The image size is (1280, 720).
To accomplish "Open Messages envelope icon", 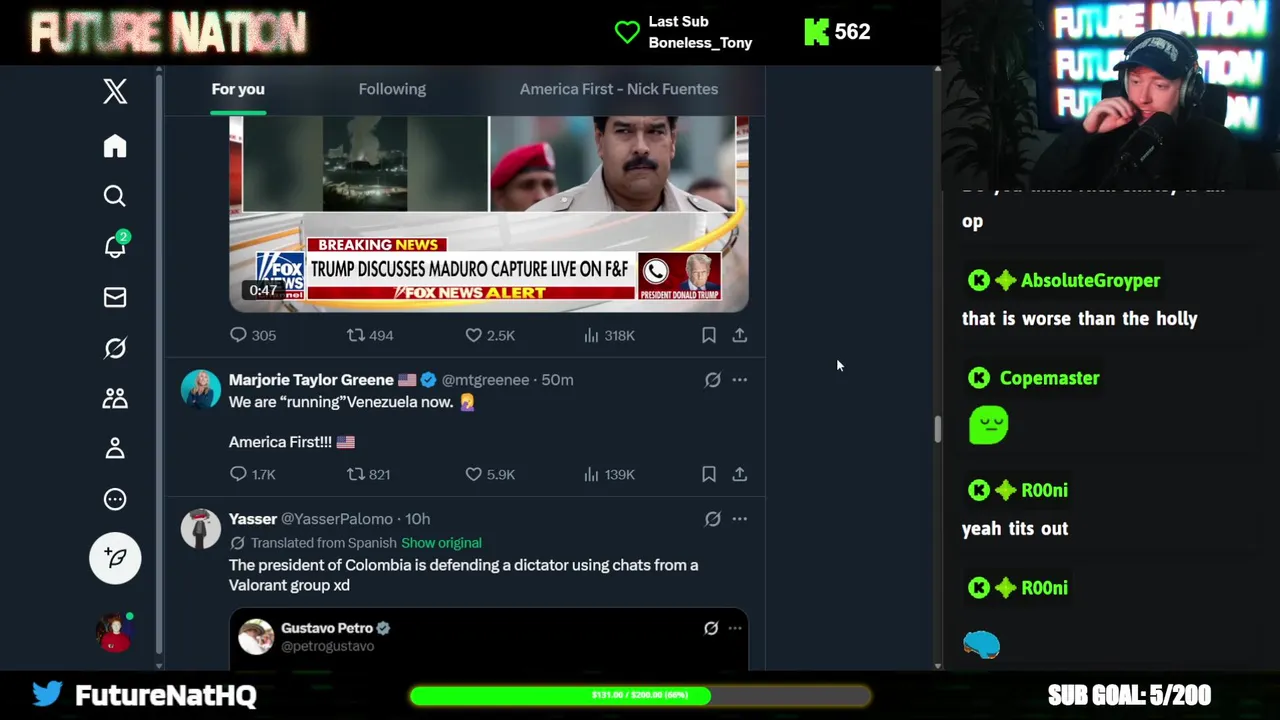I will [x=115, y=297].
